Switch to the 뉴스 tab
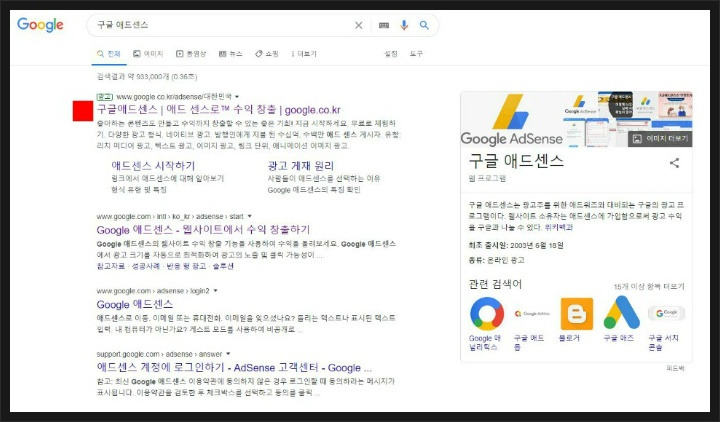The image size is (720, 422). coord(231,54)
